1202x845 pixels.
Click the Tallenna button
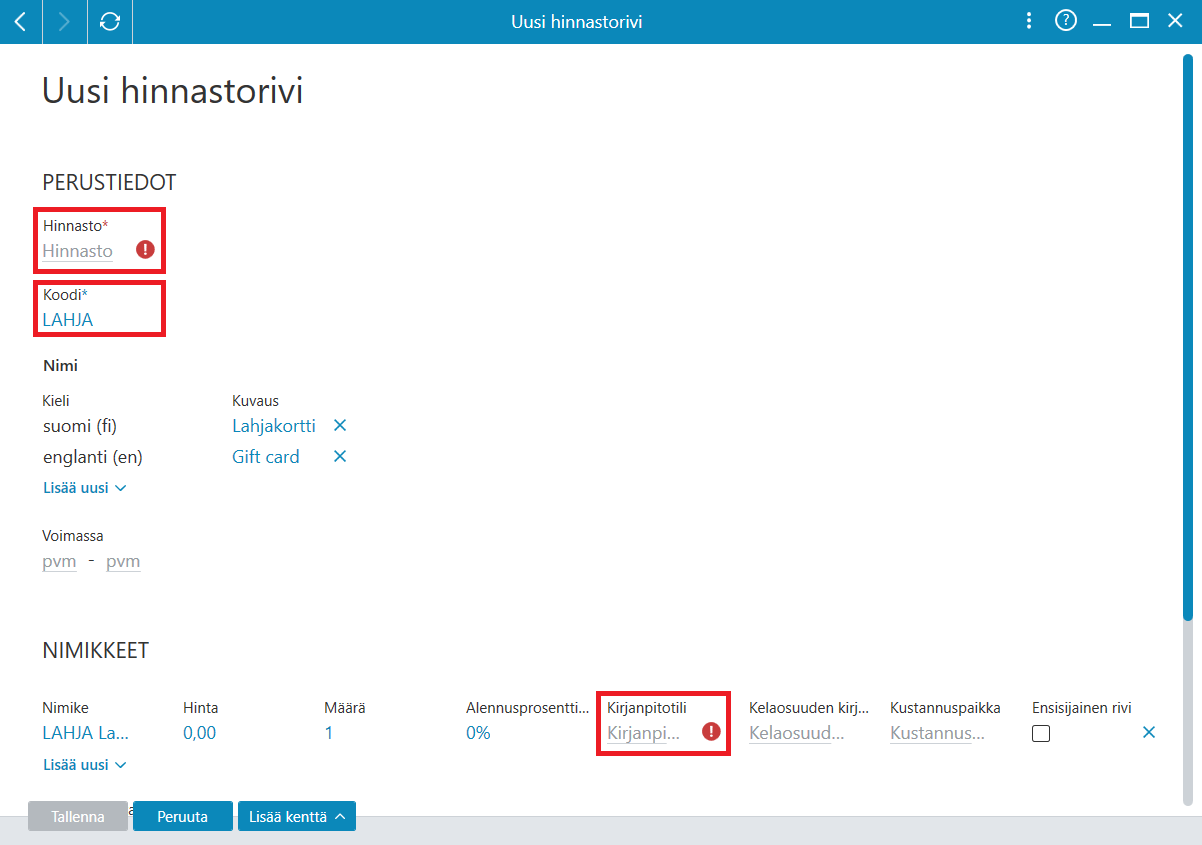78,816
